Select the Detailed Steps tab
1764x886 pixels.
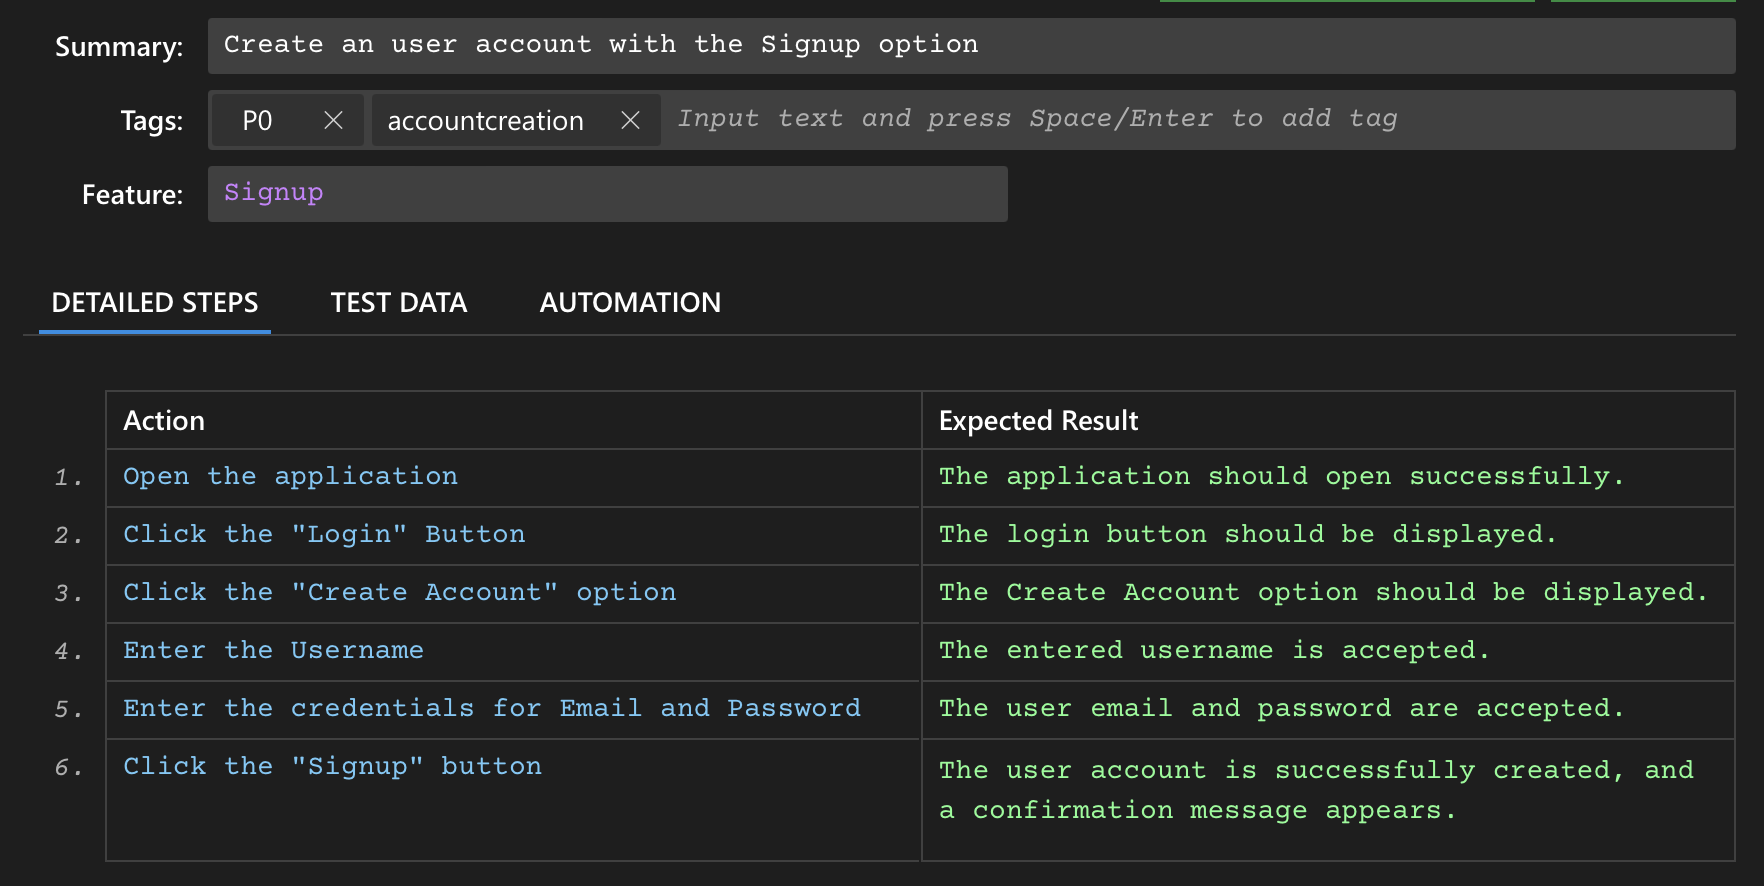click(x=155, y=303)
